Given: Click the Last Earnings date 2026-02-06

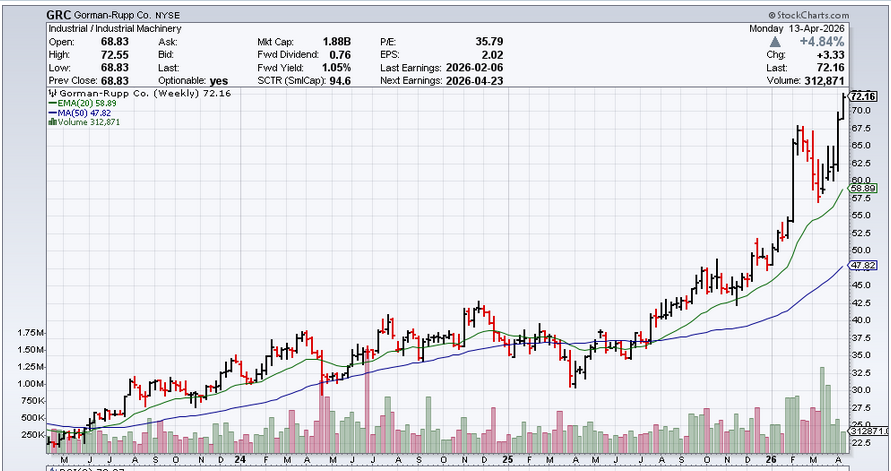Looking at the screenshot, I should tap(474, 68).
